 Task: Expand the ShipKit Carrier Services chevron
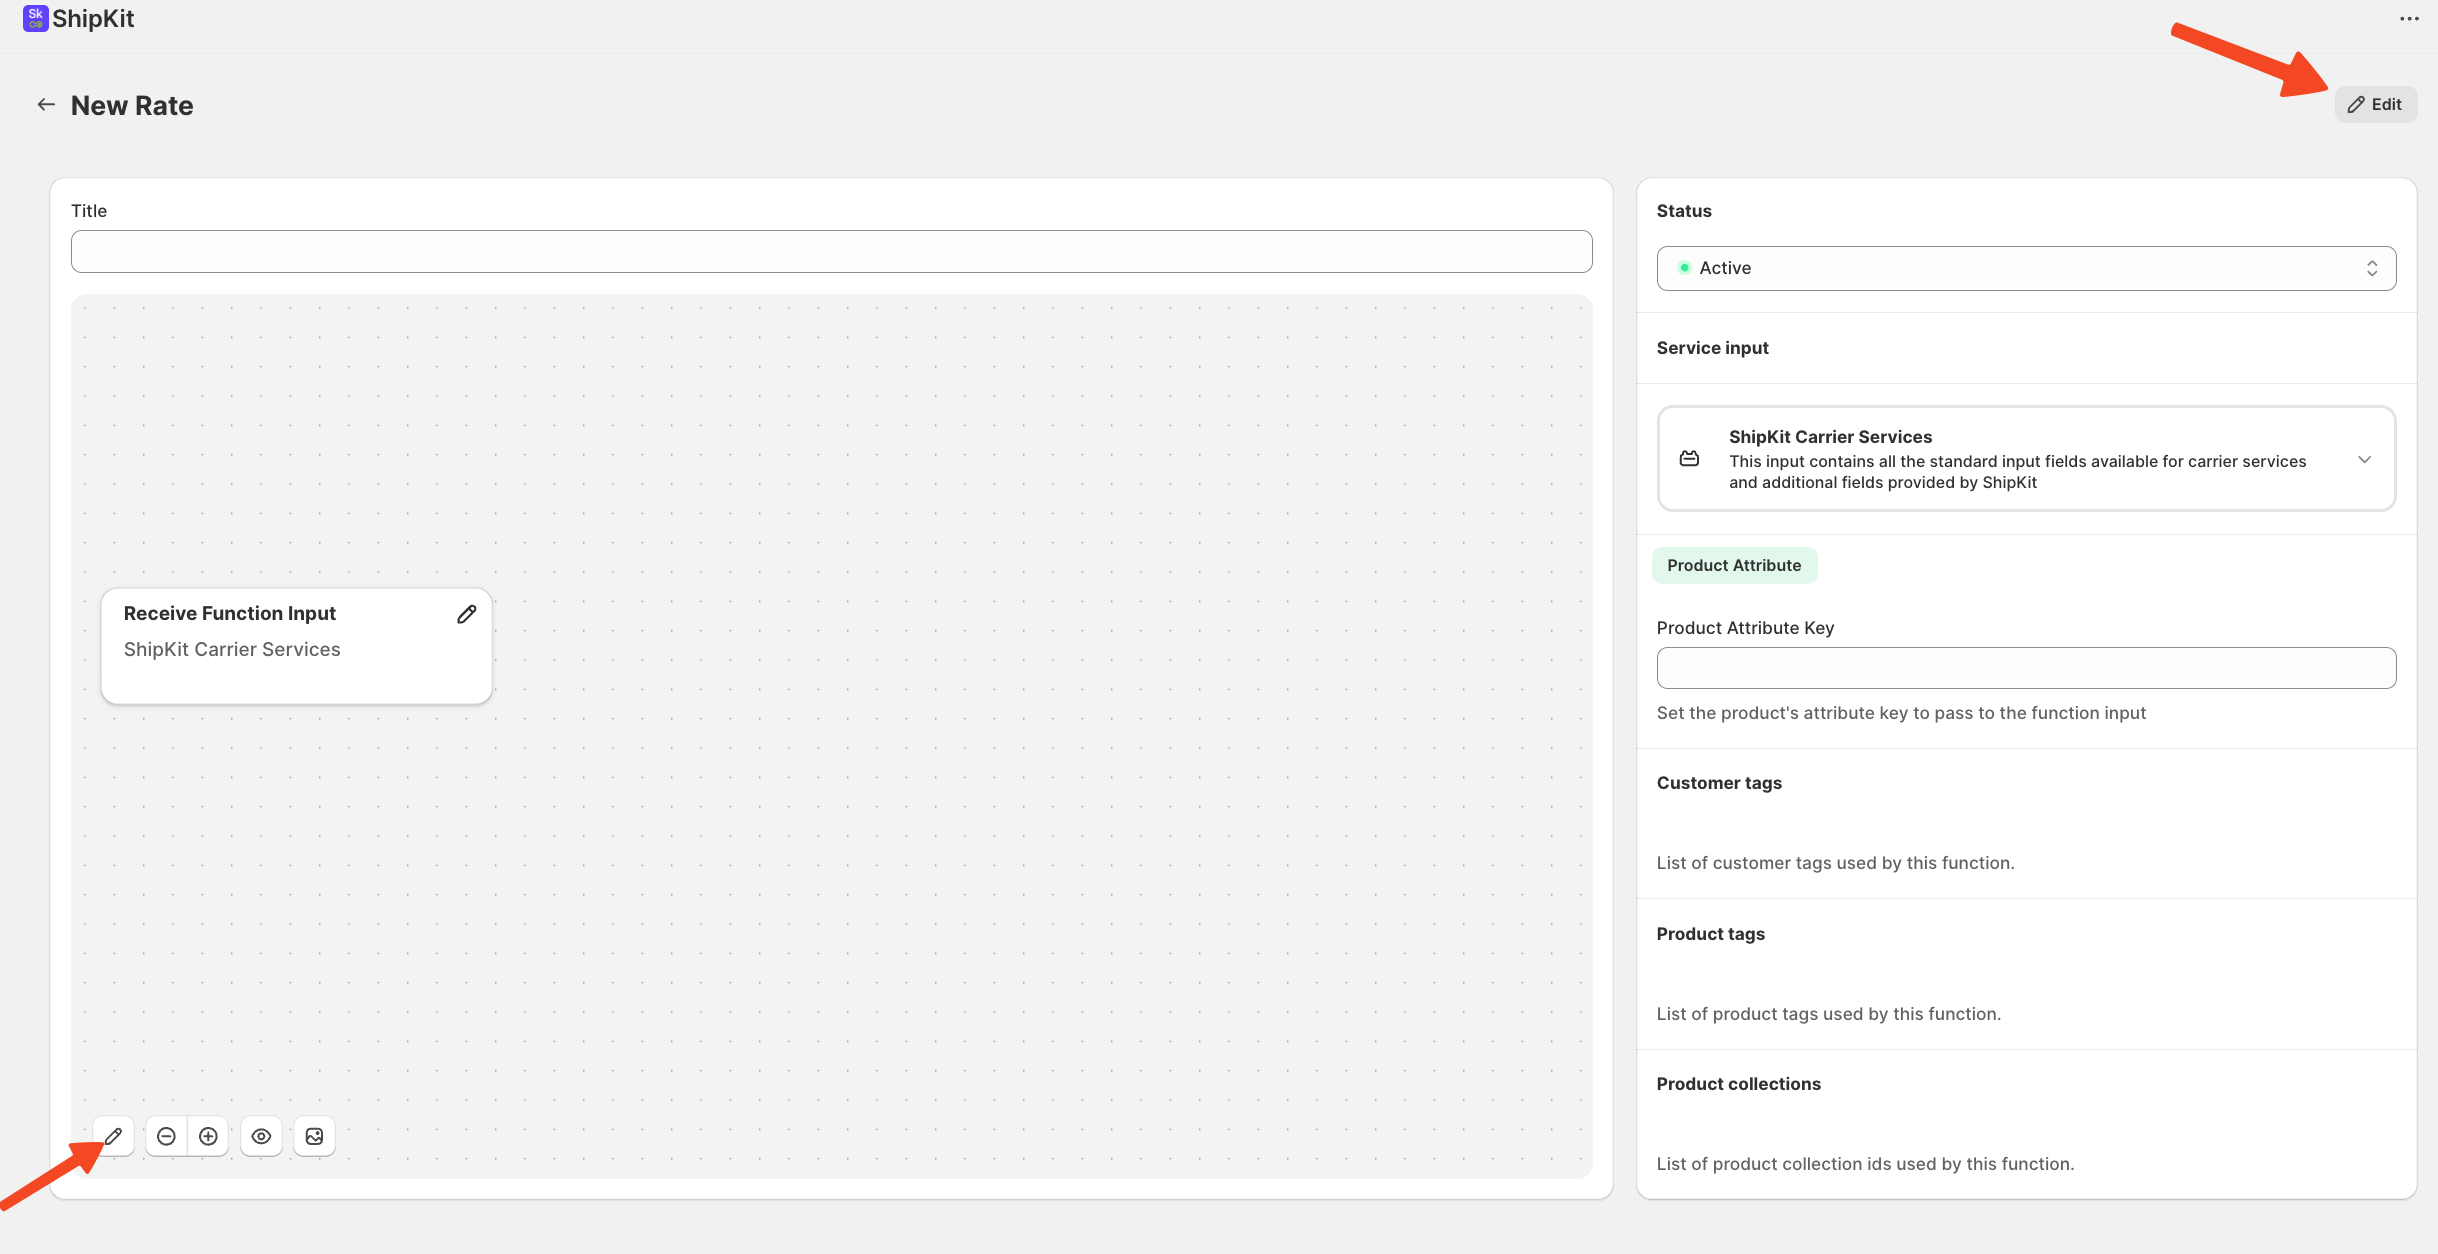(2364, 460)
